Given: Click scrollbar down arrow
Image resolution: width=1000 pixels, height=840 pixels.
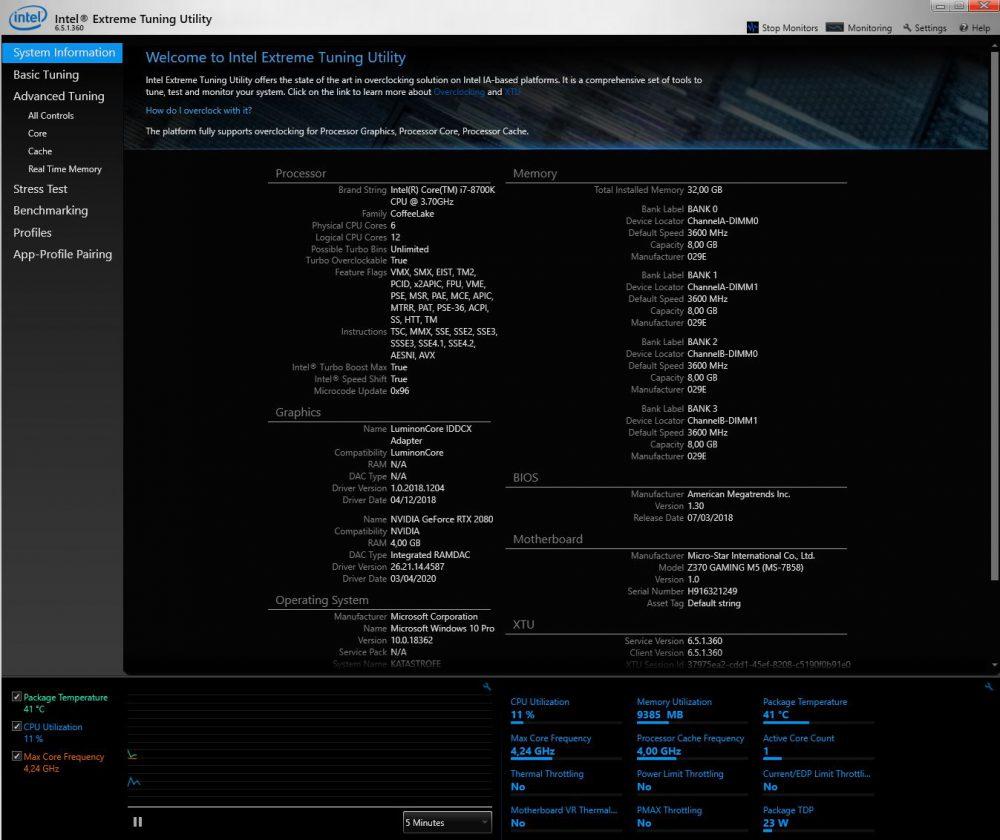Looking at the screenshot, I should pos(994,665).
